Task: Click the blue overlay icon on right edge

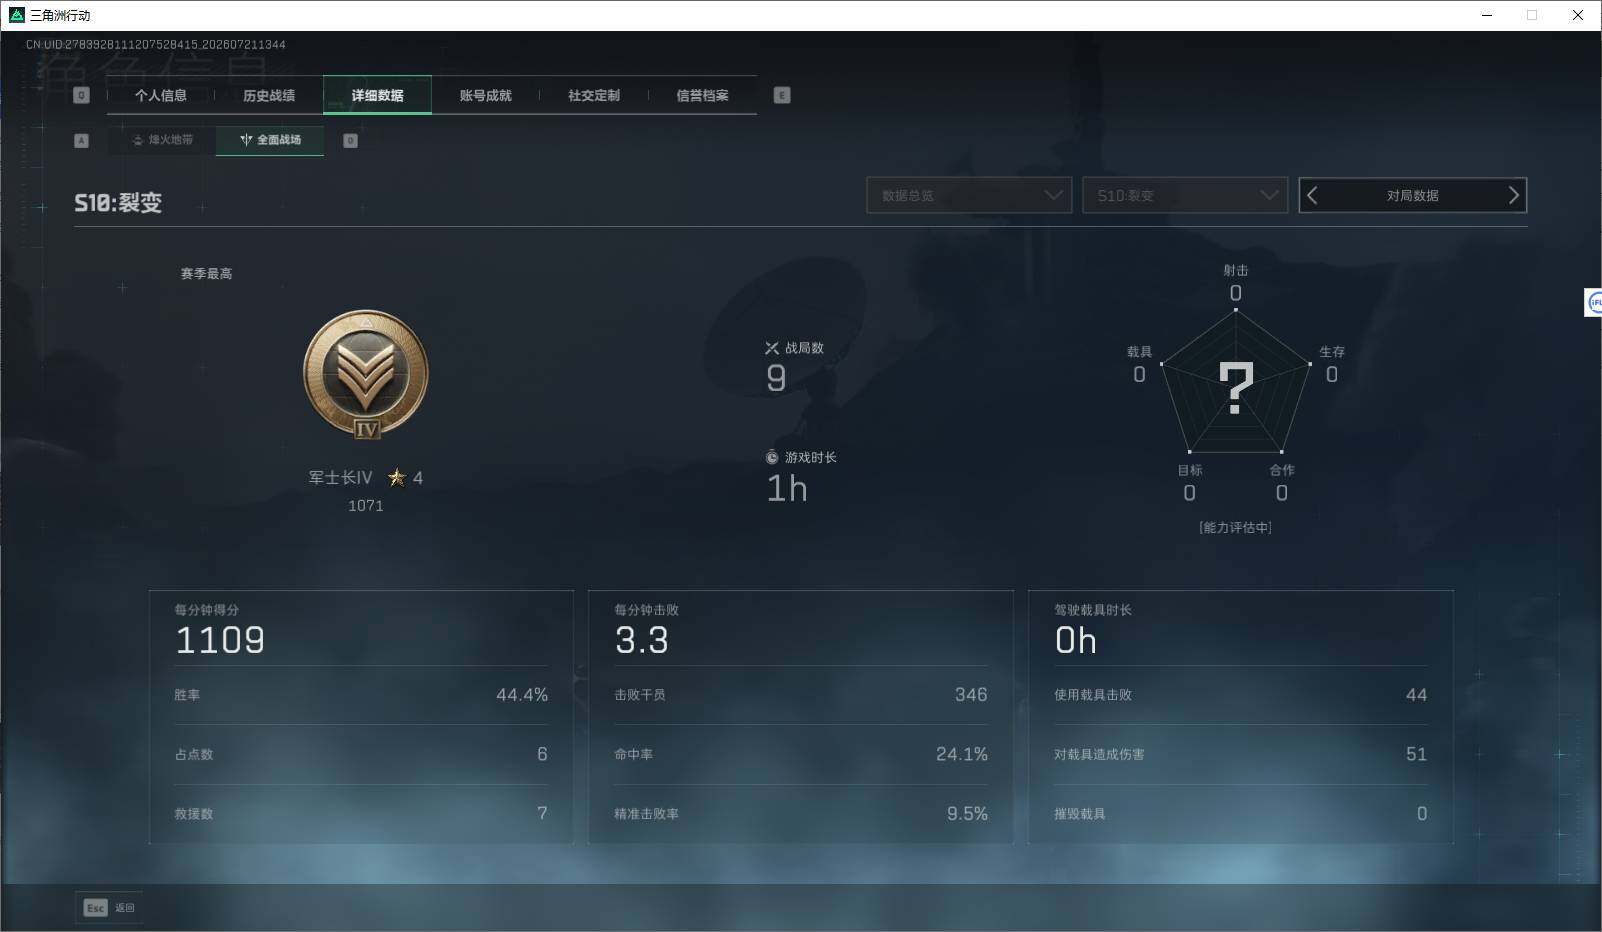Action: tap(1594, 302)
